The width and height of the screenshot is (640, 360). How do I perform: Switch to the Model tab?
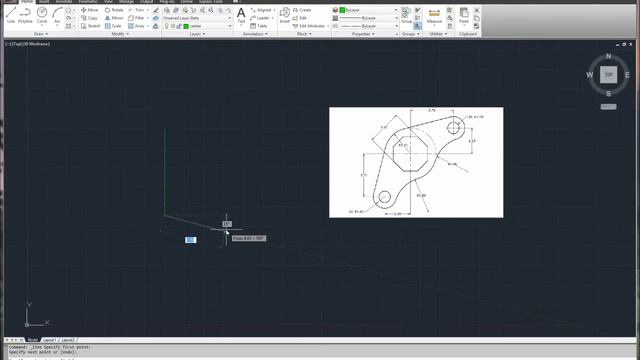[33, 340]
